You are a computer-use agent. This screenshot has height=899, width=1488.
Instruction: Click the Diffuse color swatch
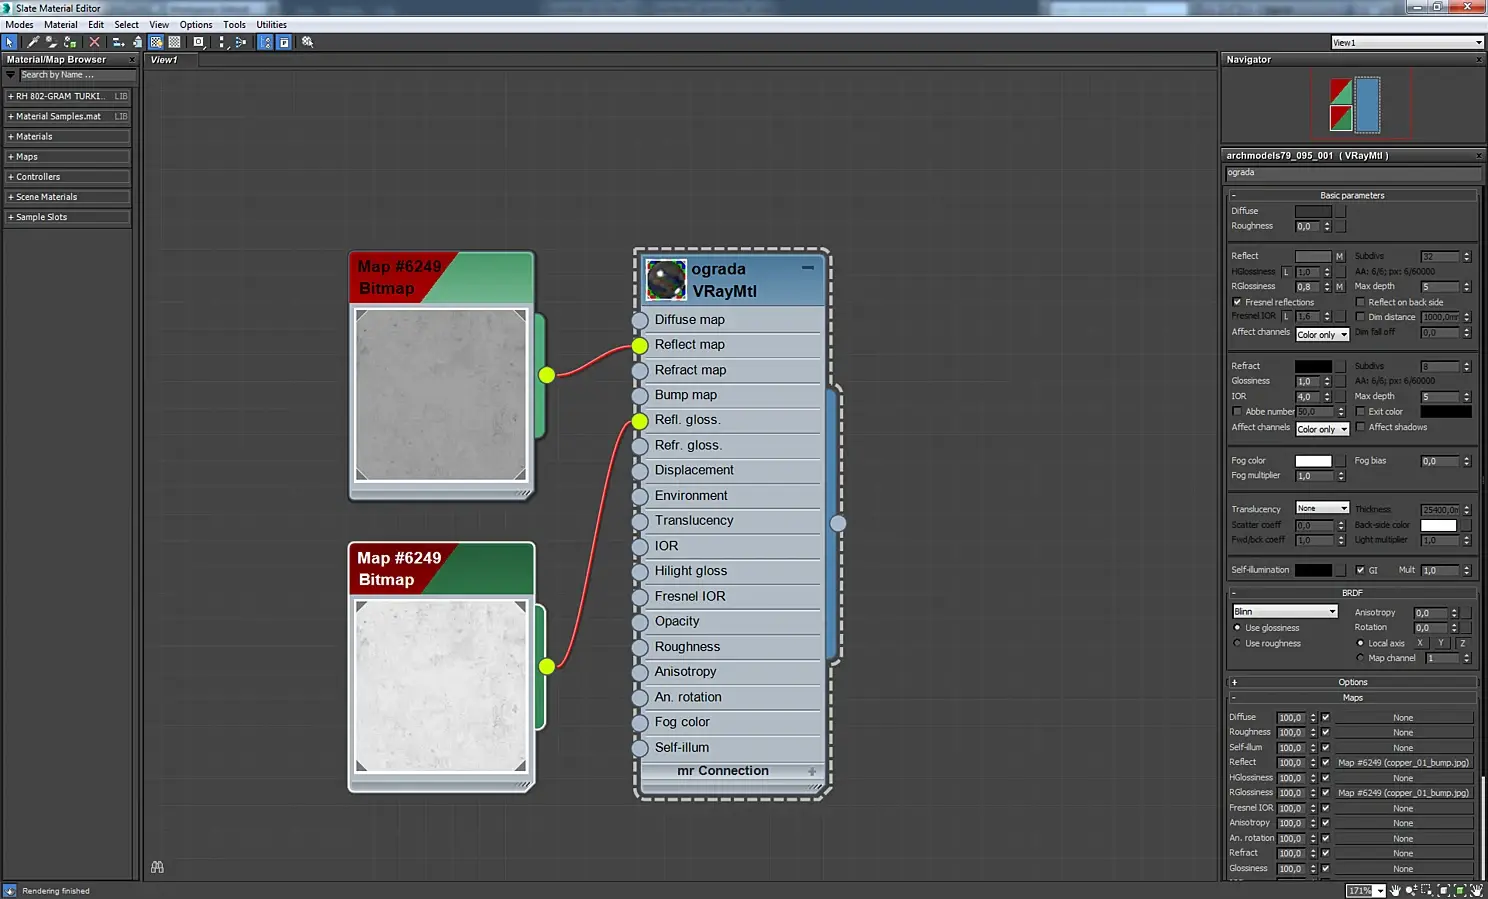pyautogui.click(x=1312, y=211)
